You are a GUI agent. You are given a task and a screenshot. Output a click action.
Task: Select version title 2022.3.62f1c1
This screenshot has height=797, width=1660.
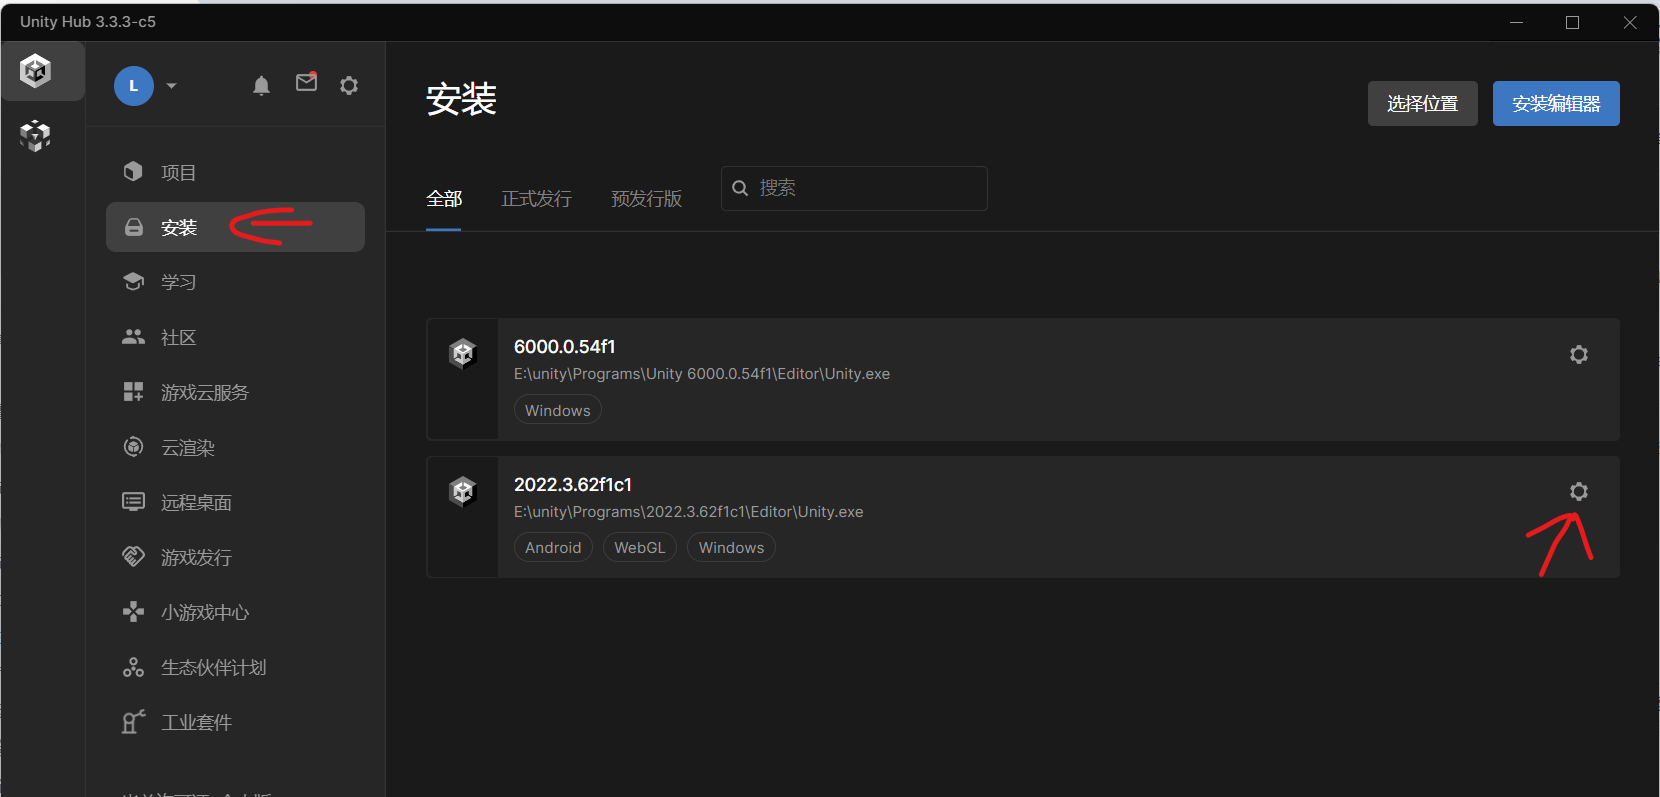[x=573, y=485]
